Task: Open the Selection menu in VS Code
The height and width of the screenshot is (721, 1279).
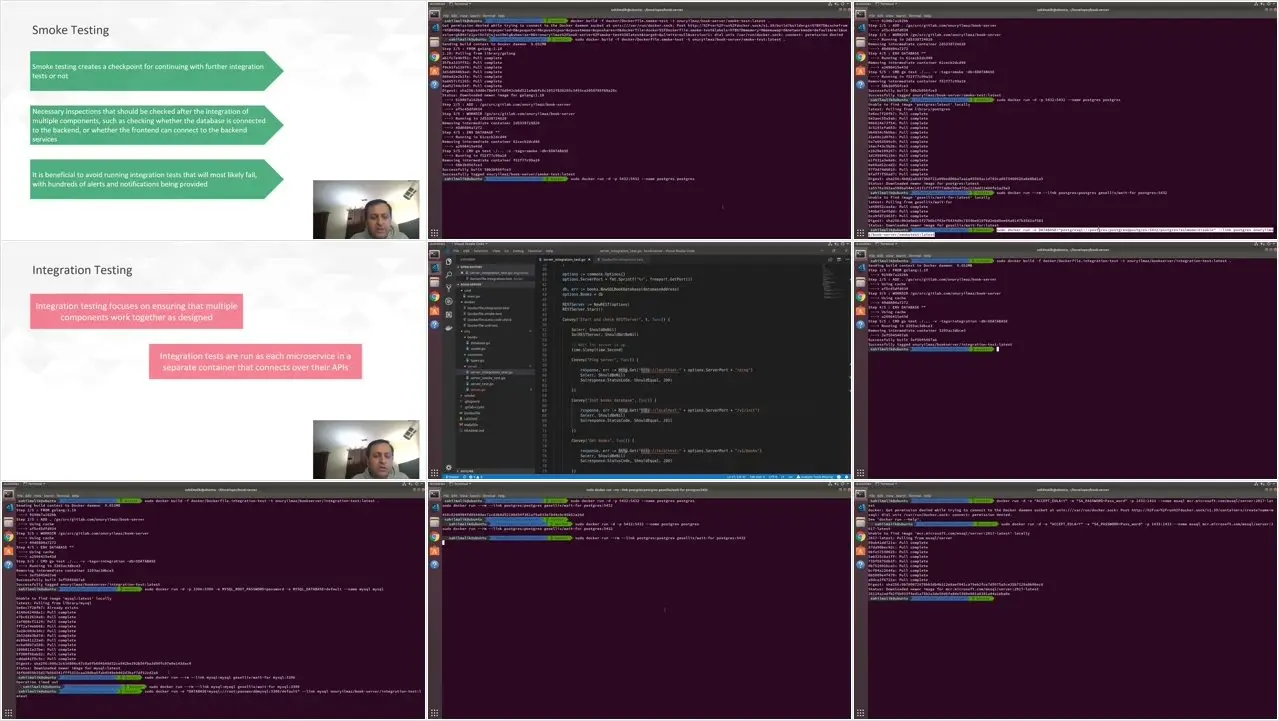Action: [x=481, y=251]
